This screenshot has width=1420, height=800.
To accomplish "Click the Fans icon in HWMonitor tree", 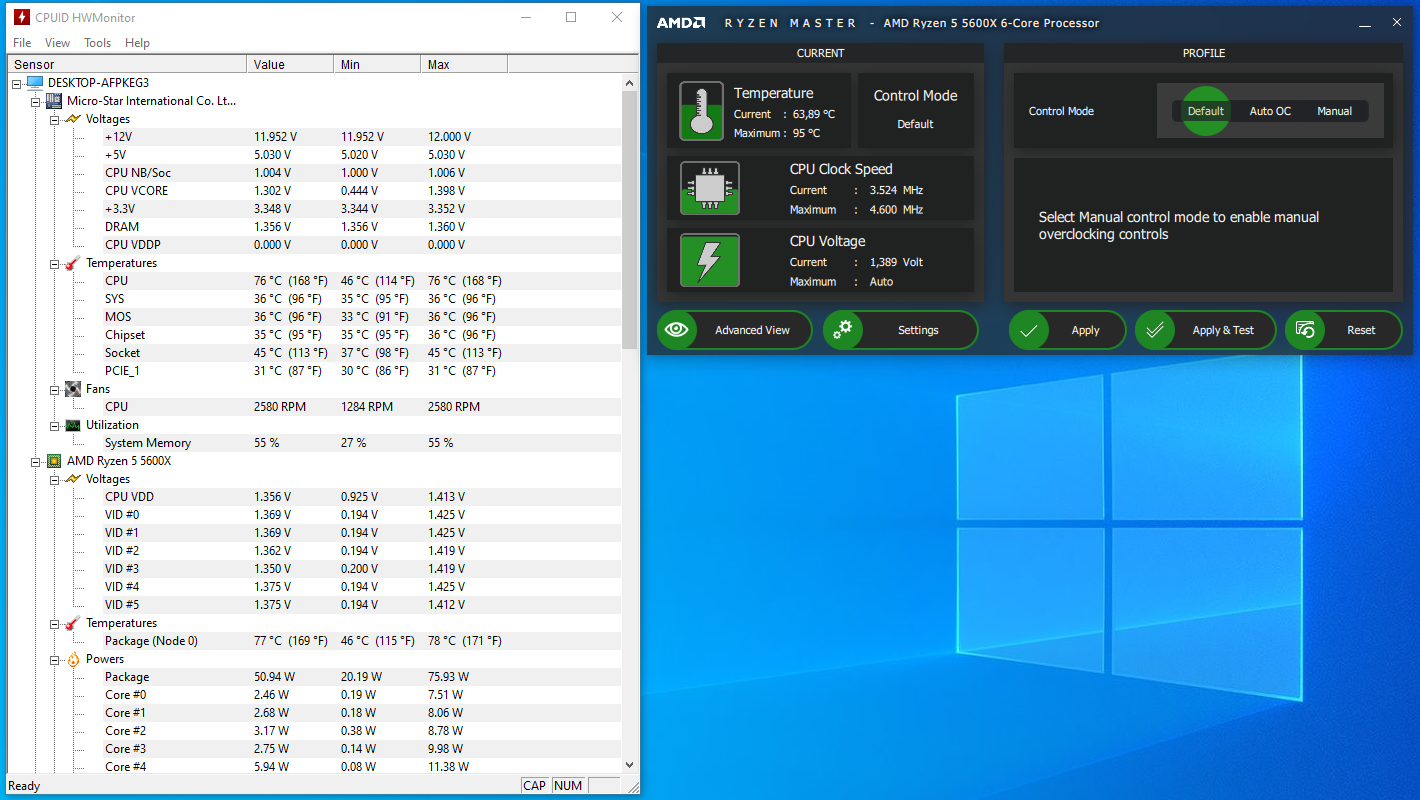I will (x=73, y=389).
